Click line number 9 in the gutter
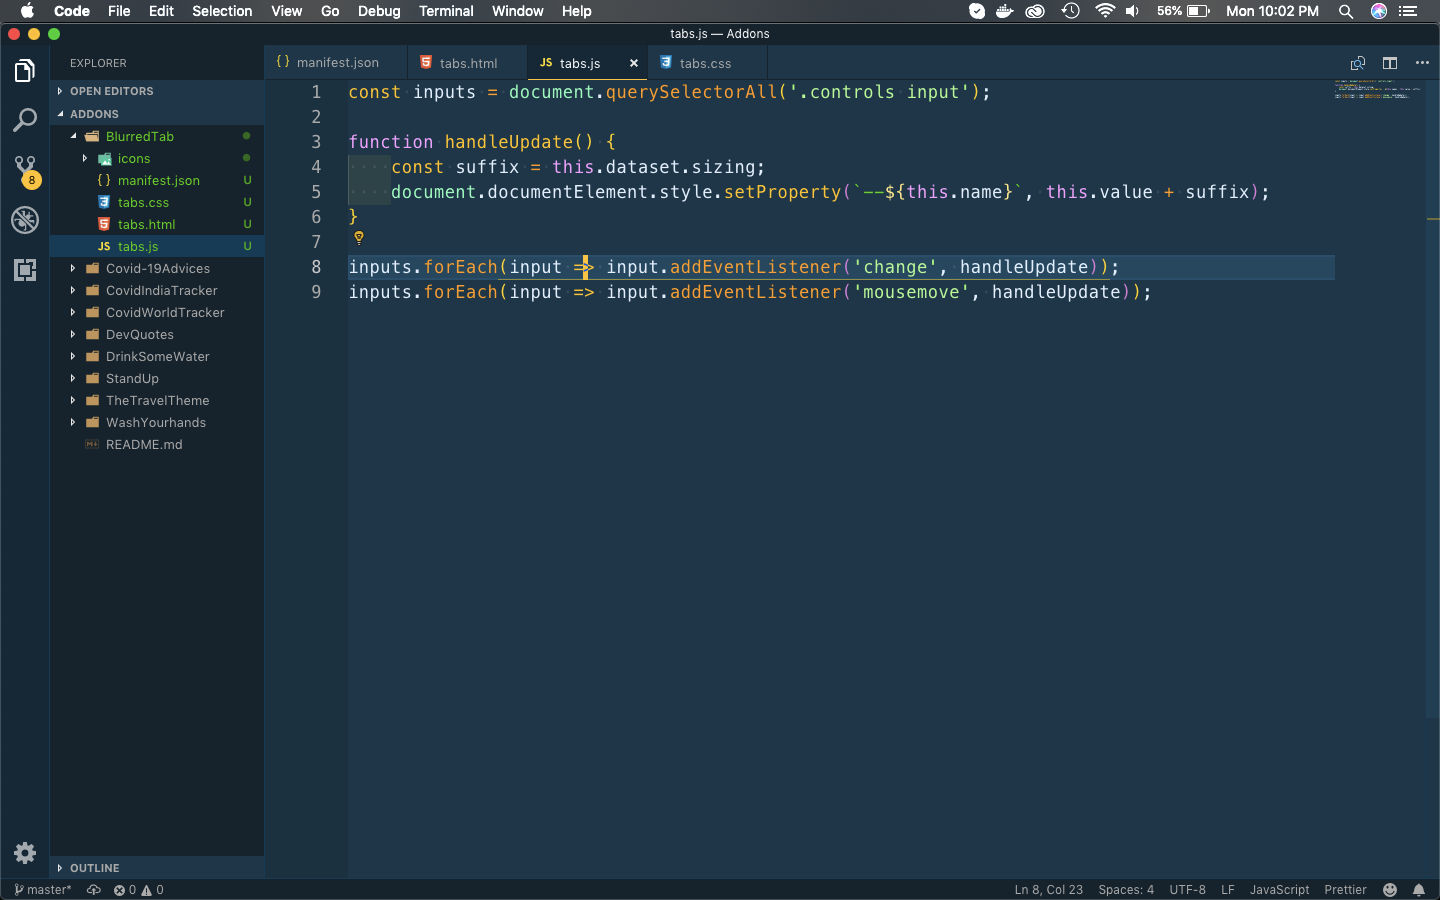This screenshot has height=900, width=1440. [x=316, y=292]
